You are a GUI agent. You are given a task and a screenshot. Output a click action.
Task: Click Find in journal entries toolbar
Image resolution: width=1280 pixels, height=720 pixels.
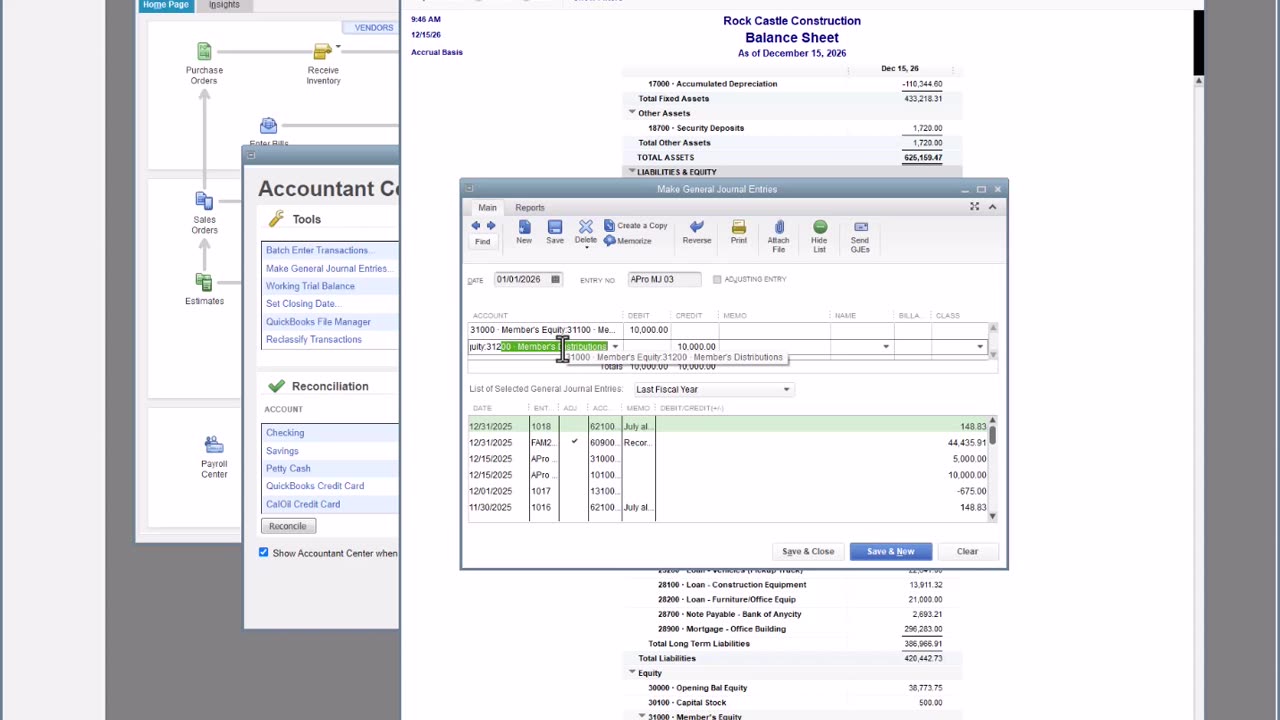click(x=482, y=241)
